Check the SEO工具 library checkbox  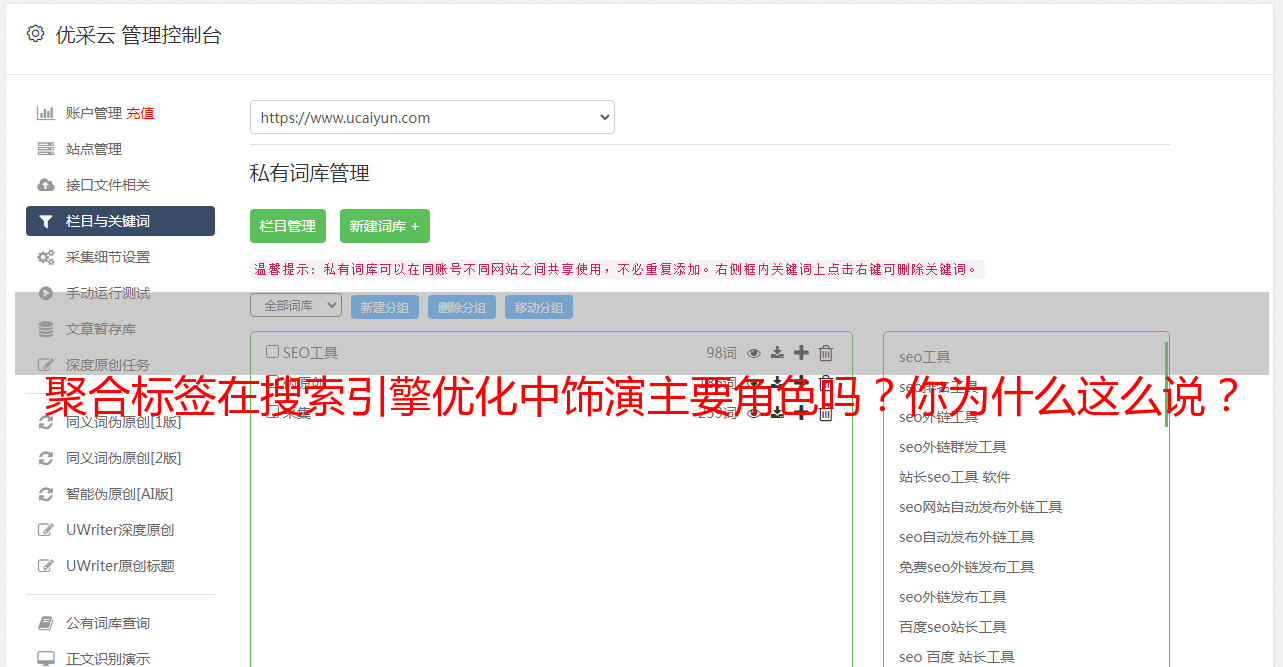click(x=272, y=352)
